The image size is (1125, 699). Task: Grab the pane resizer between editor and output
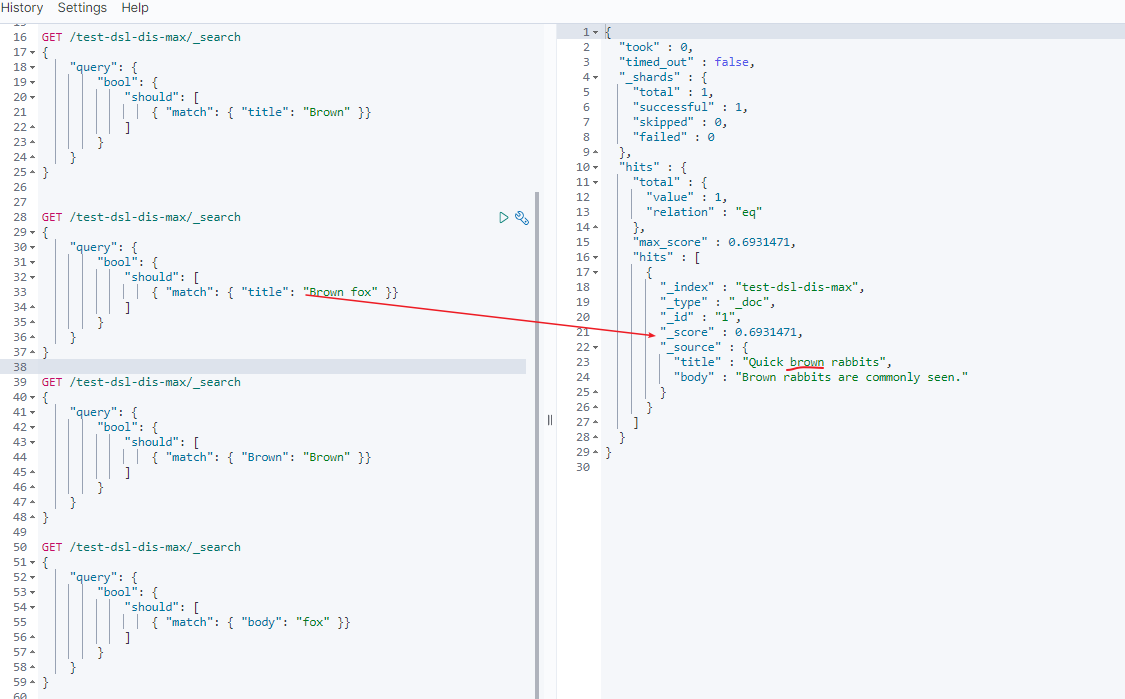point(549,420)
